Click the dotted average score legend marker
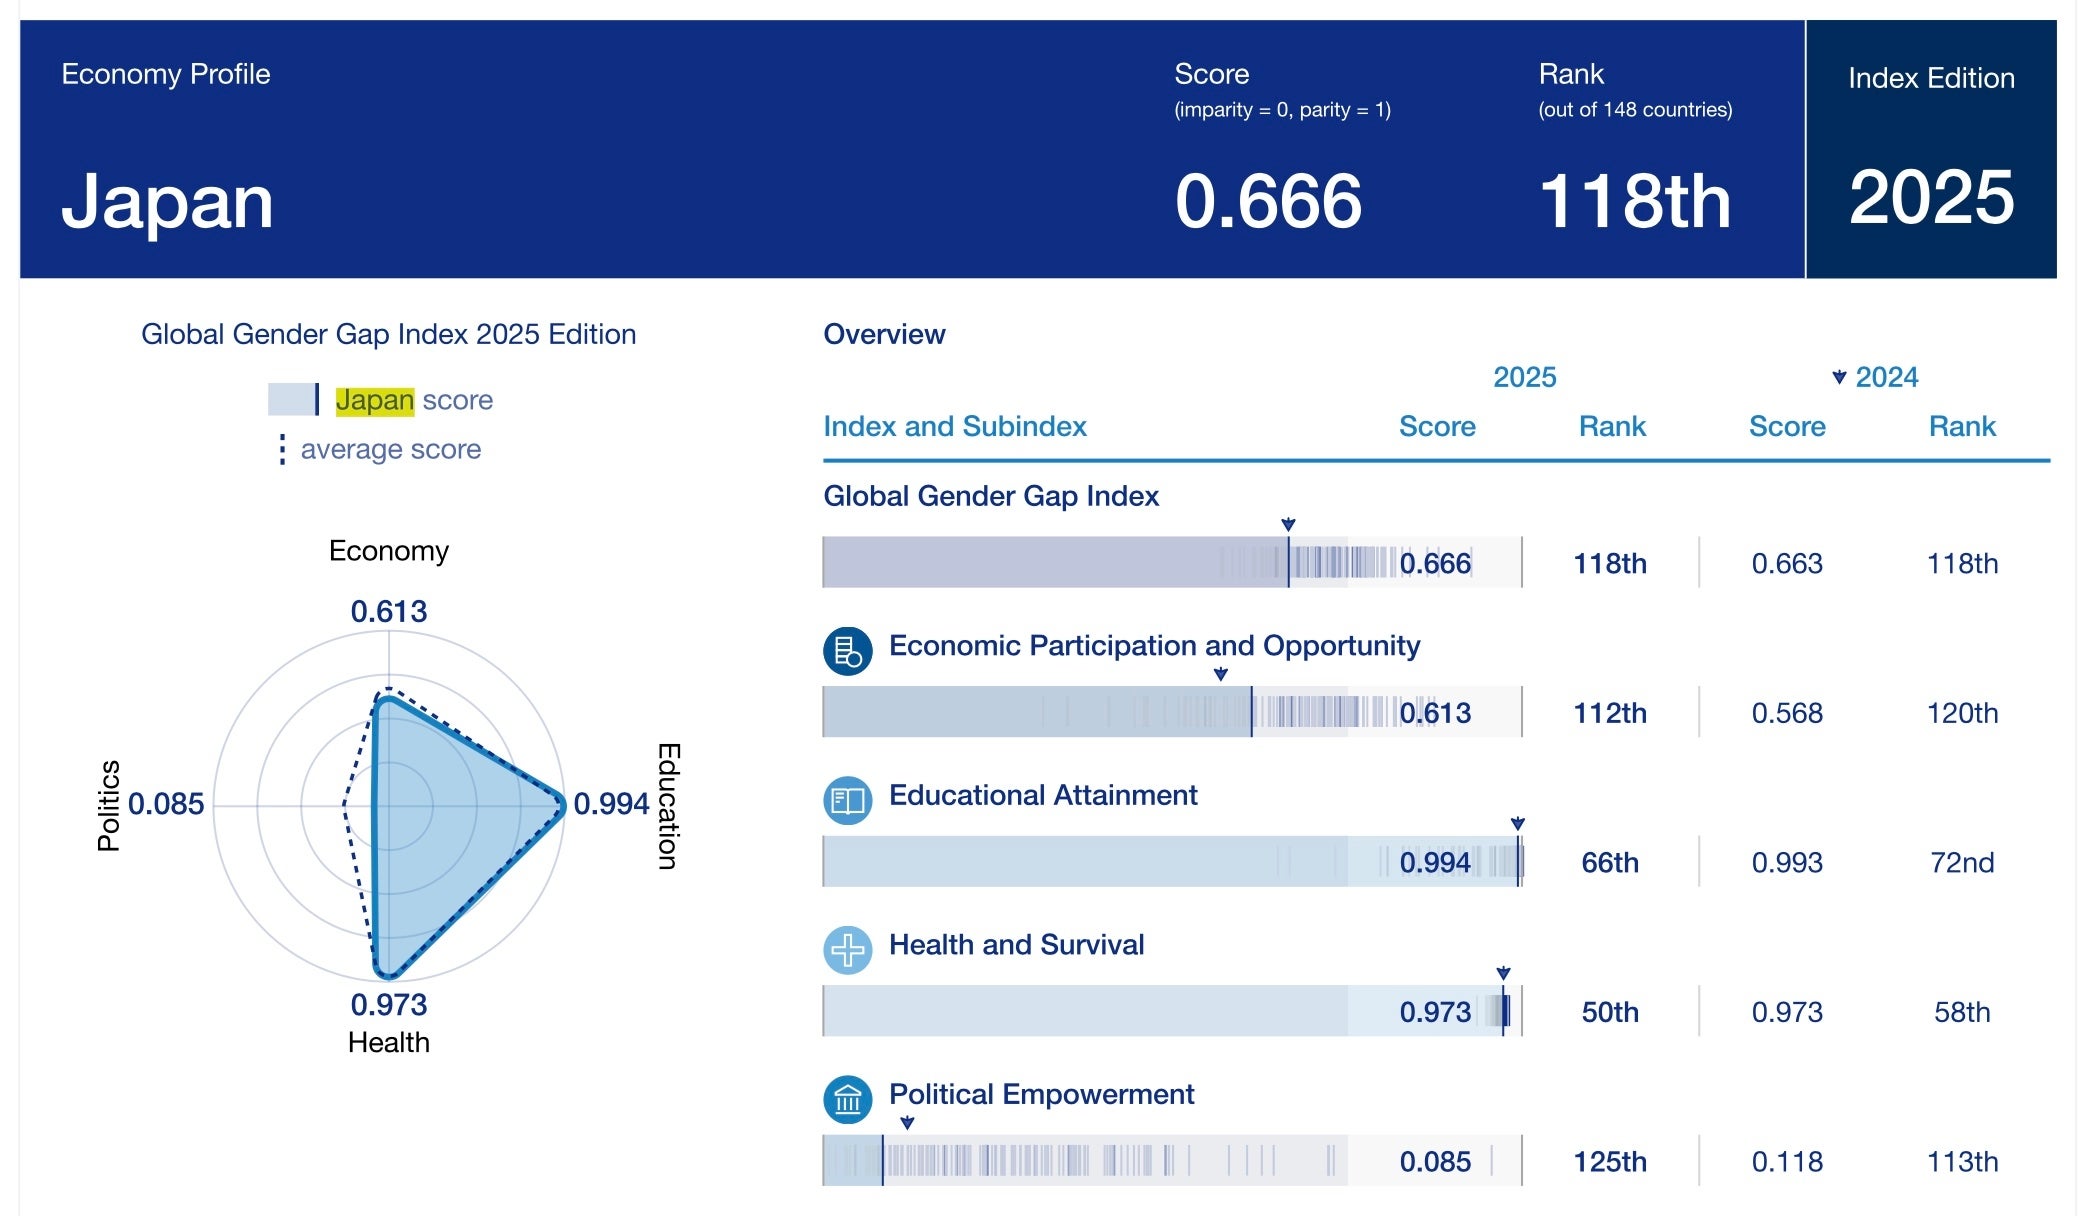The height and width of the screenshot is (1216, 2084). 282,449
